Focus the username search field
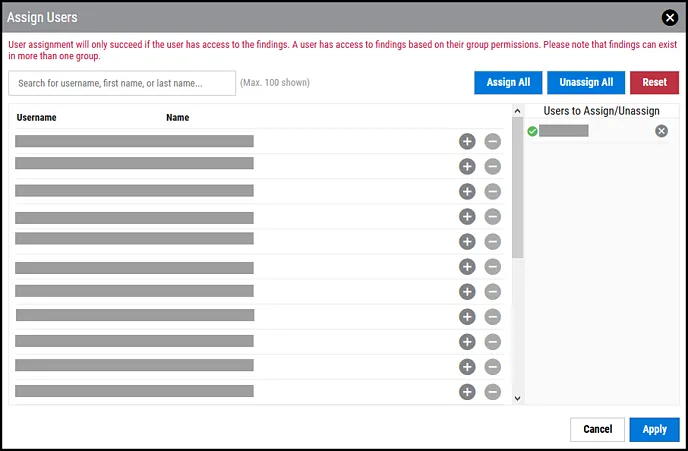The image size is (688, 451). click(122, 83)
